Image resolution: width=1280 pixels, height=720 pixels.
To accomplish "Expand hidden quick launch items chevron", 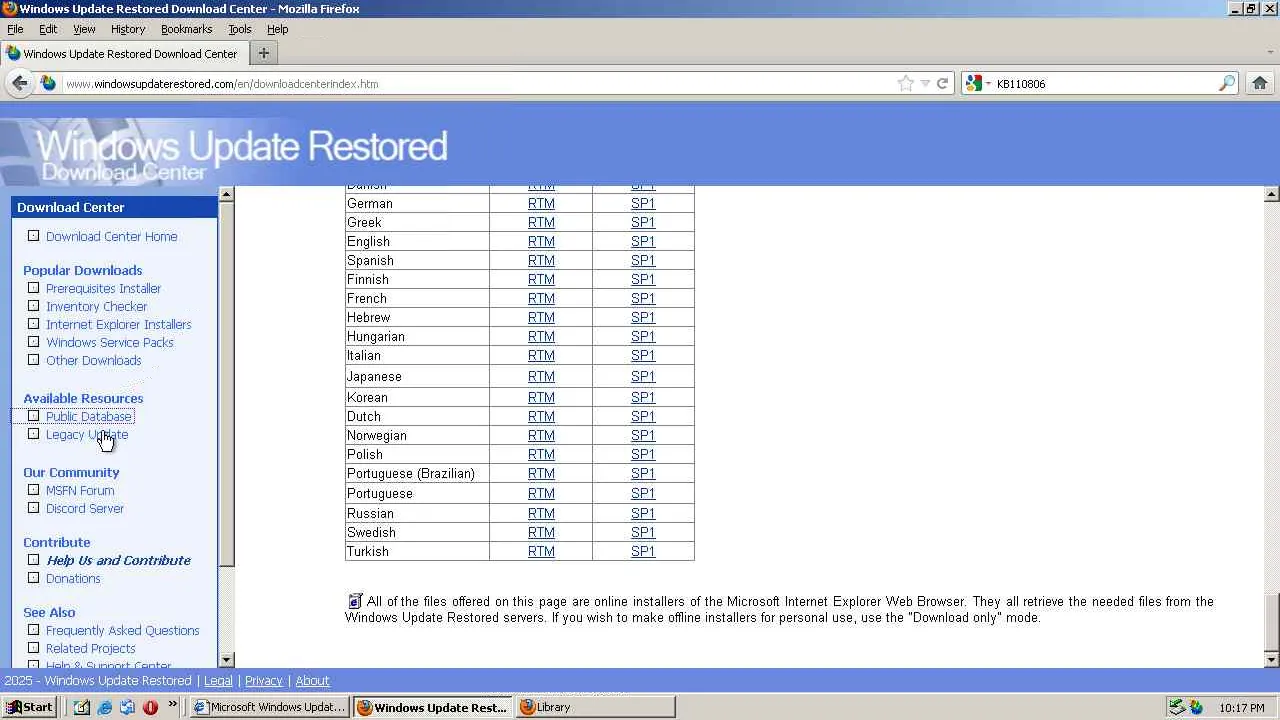I will [172, 705].
